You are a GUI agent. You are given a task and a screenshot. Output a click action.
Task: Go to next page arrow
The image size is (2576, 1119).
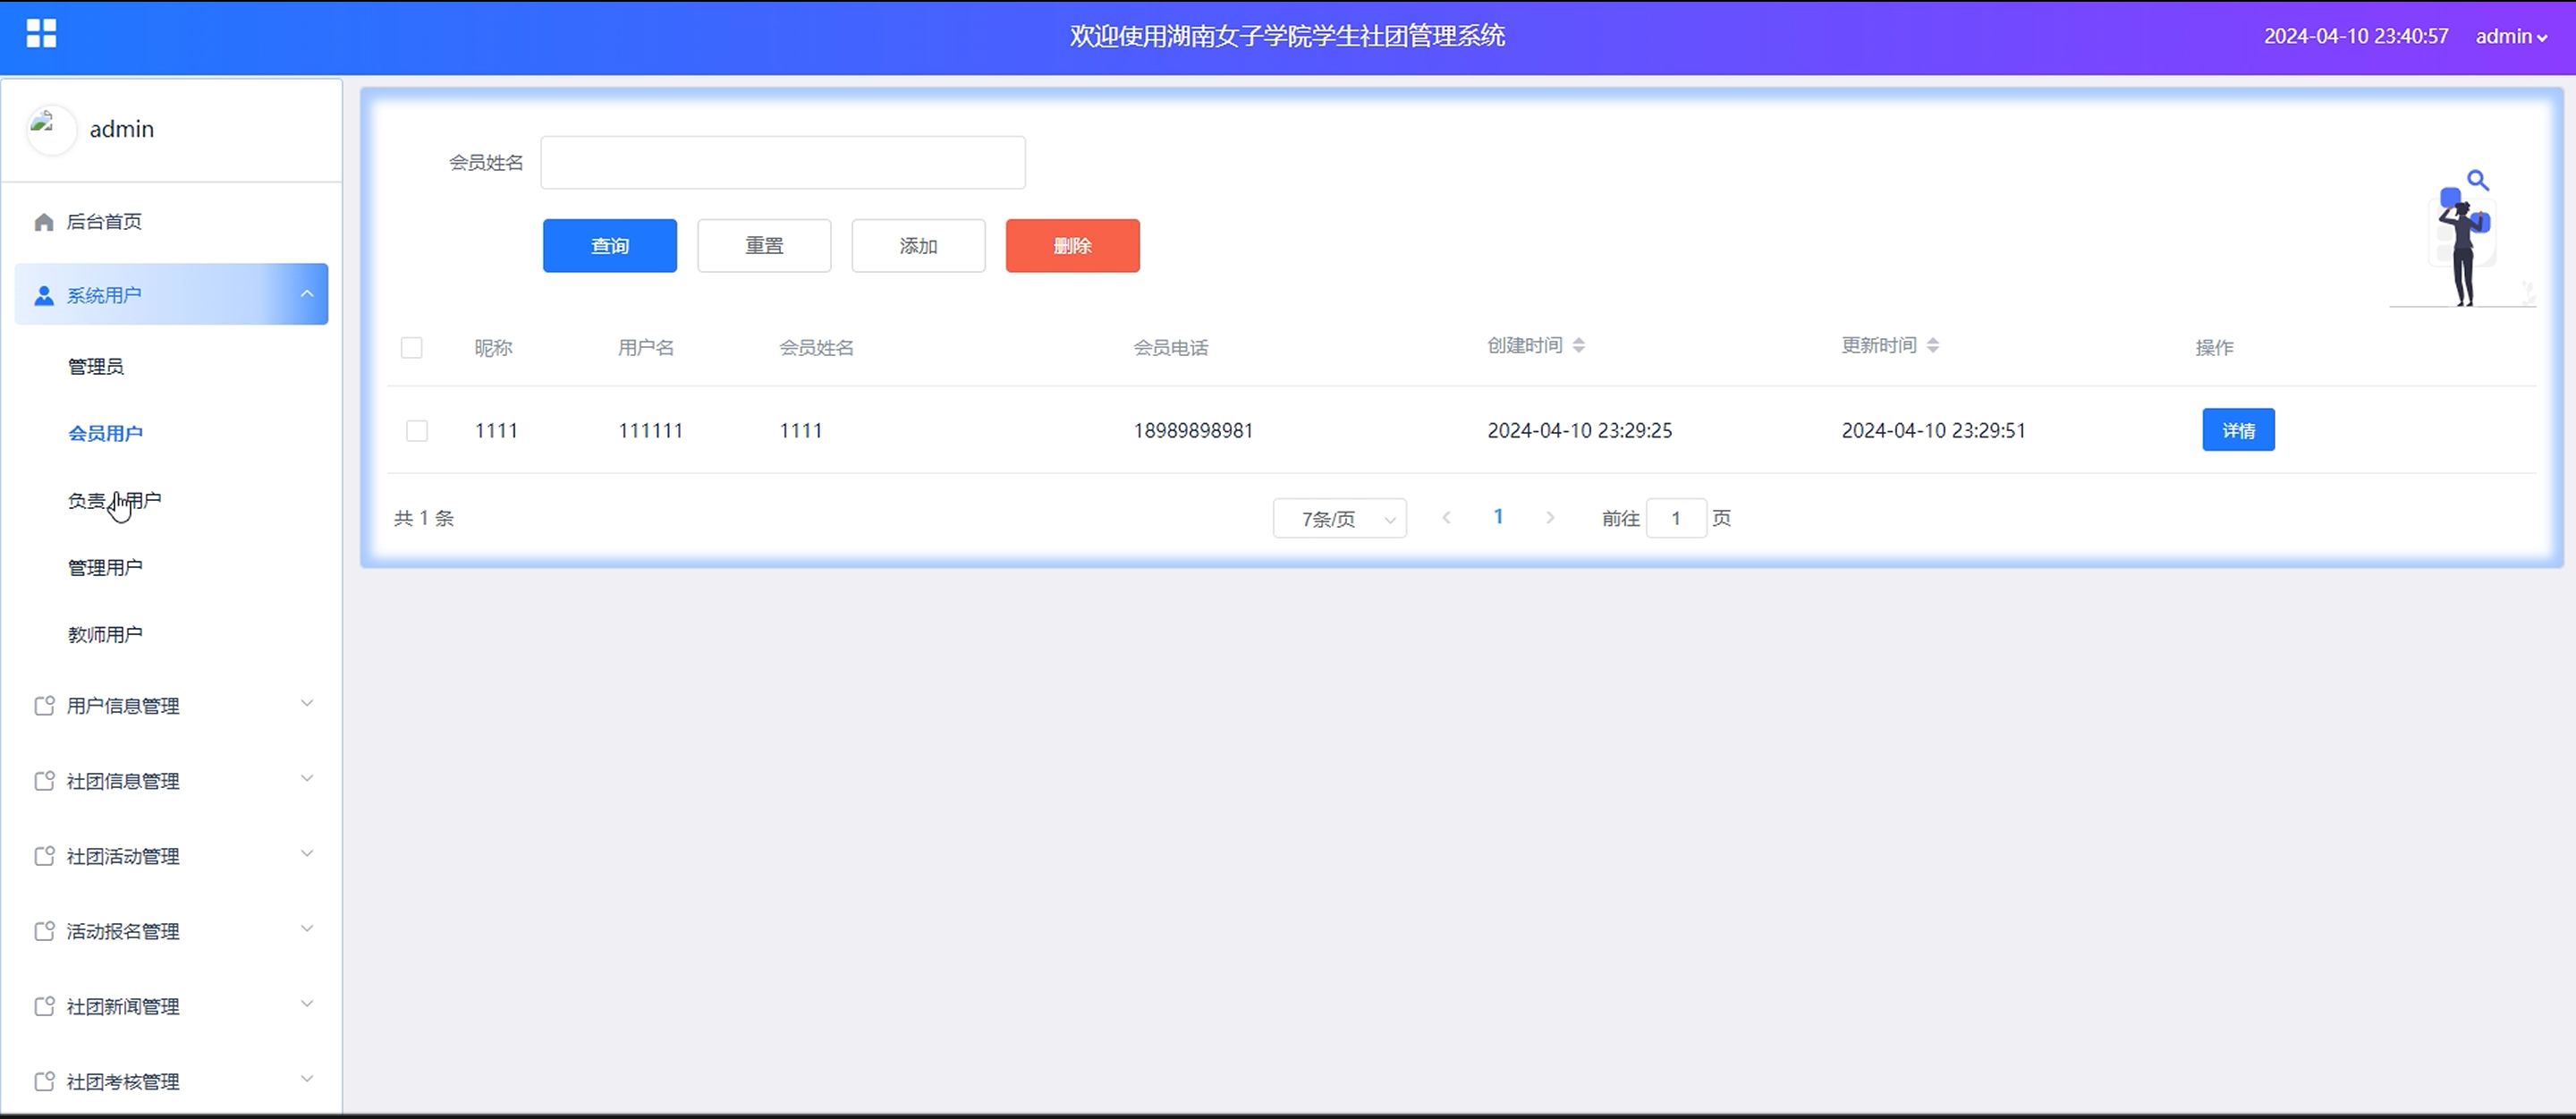(x=1550, y=517)
